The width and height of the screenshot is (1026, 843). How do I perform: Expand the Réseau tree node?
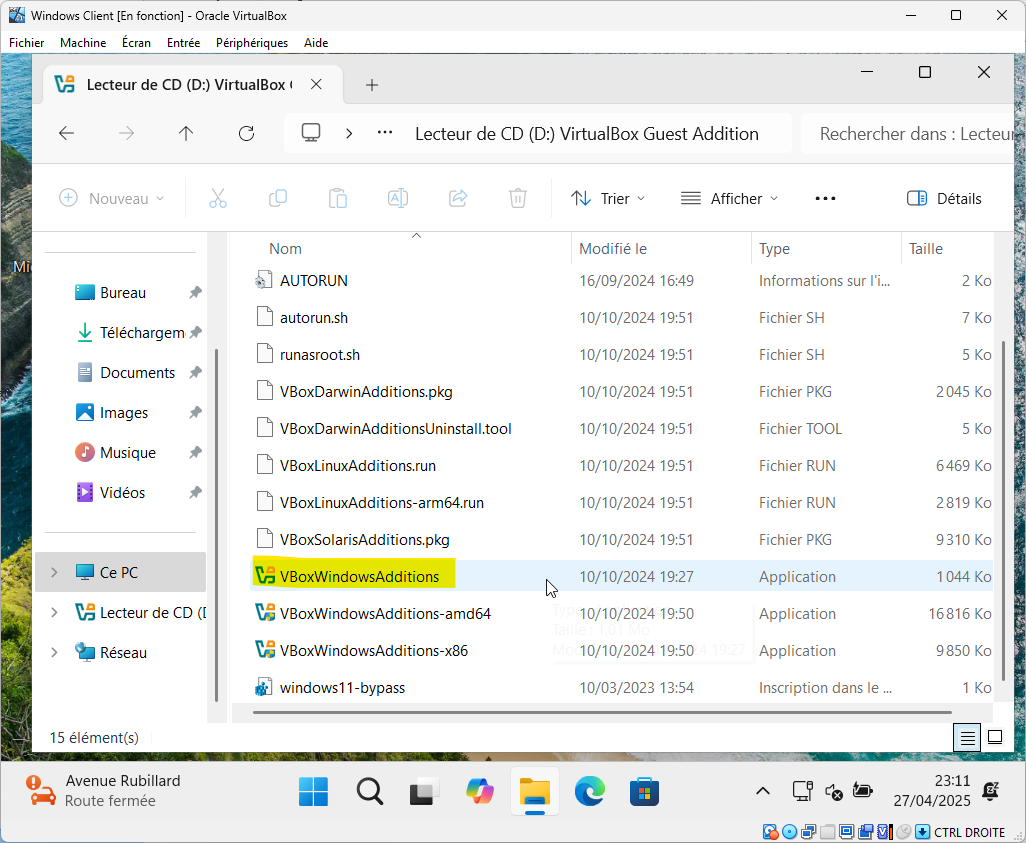[54, 653]
